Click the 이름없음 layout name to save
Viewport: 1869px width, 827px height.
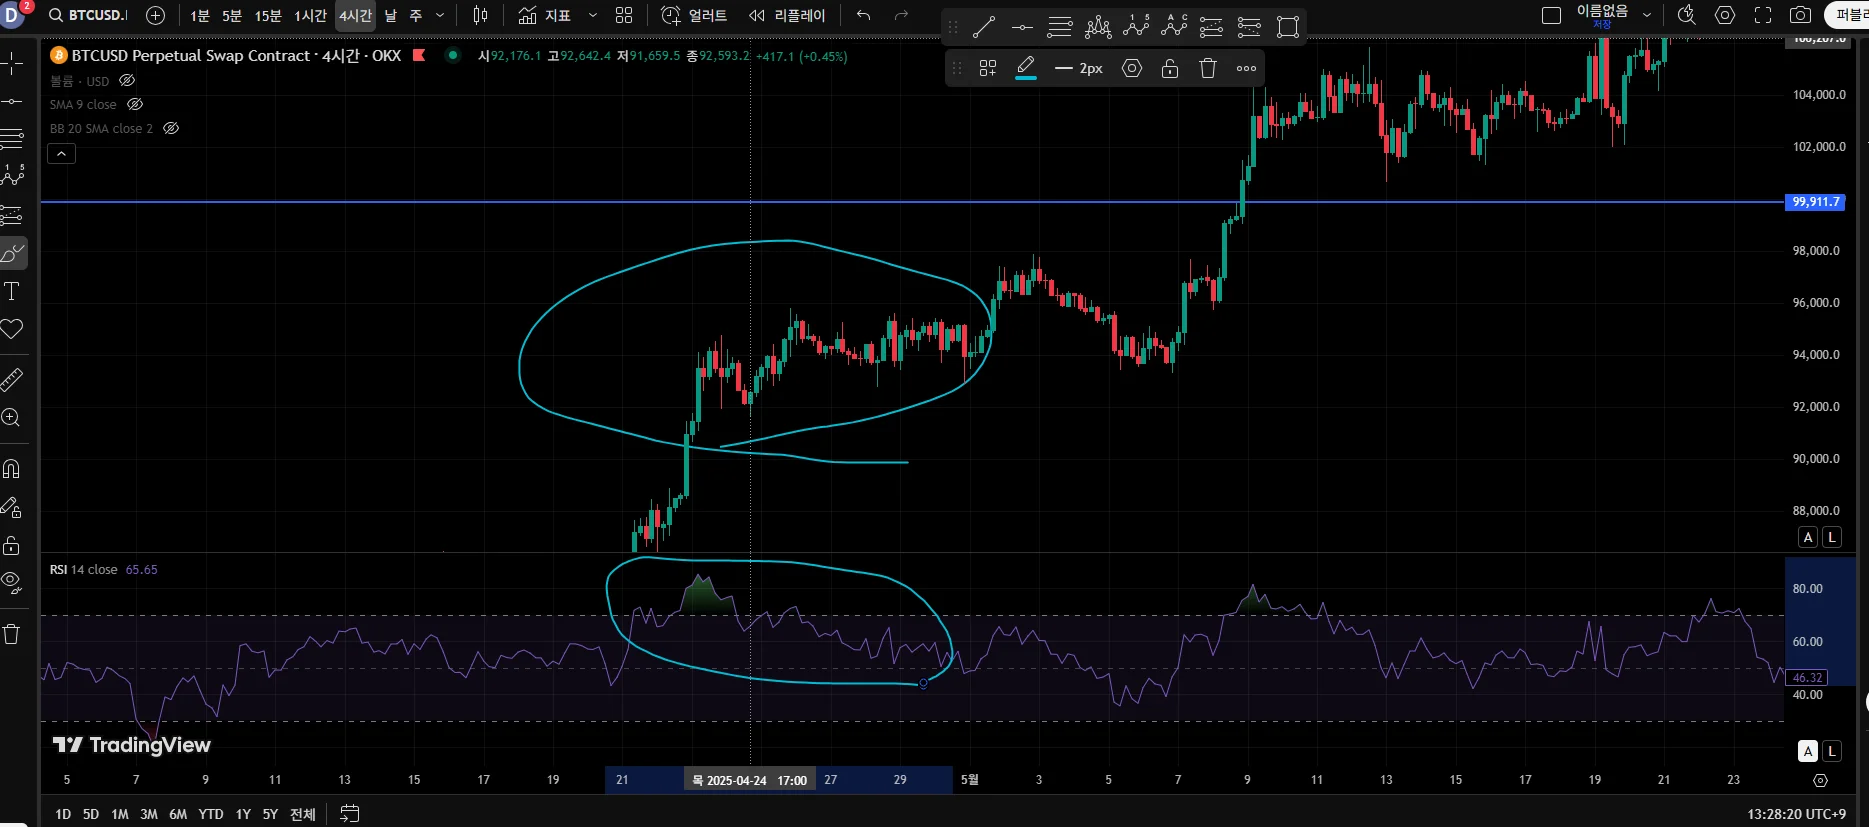point(1602,15)
